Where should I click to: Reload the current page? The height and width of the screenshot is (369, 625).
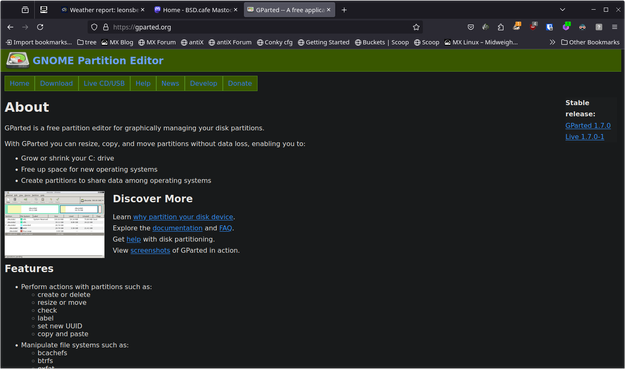point(40,27)
